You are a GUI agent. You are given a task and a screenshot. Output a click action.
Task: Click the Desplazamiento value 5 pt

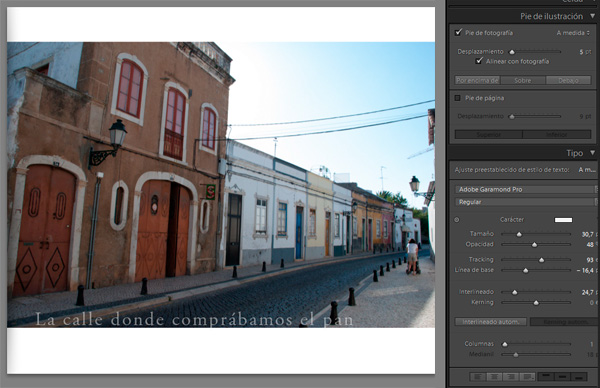[585, 52]
